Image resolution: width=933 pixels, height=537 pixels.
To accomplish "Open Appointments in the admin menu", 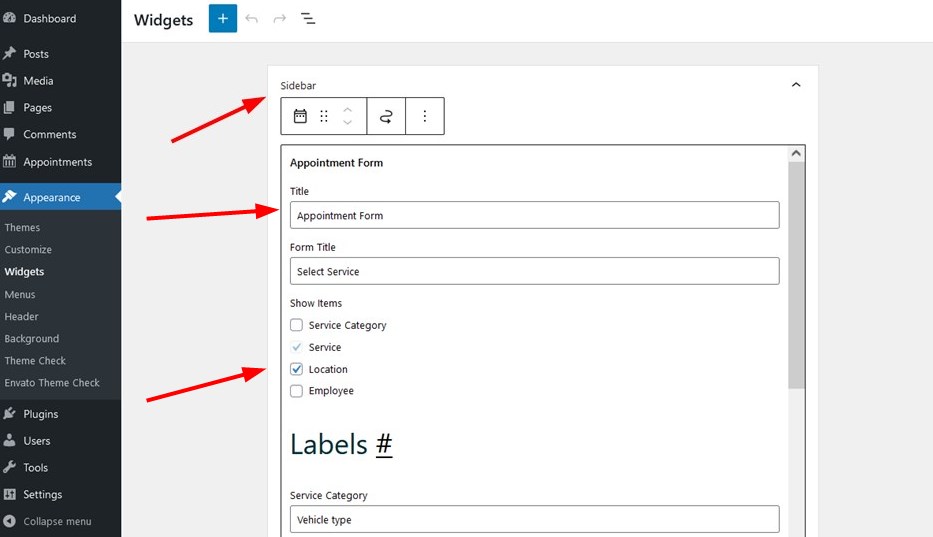I will click(x=60, y=162).
